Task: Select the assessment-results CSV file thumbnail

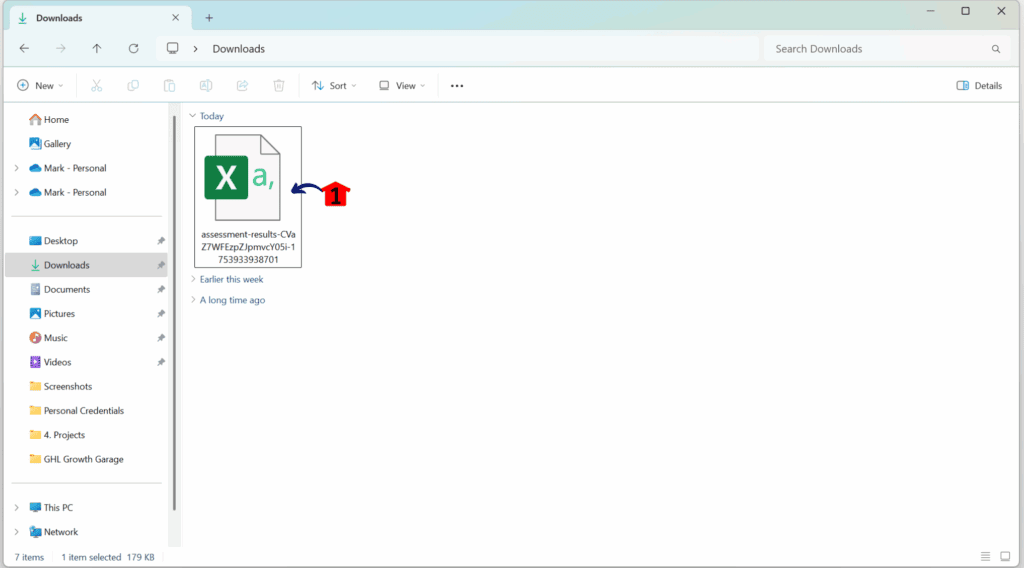Action: [242, 177]
